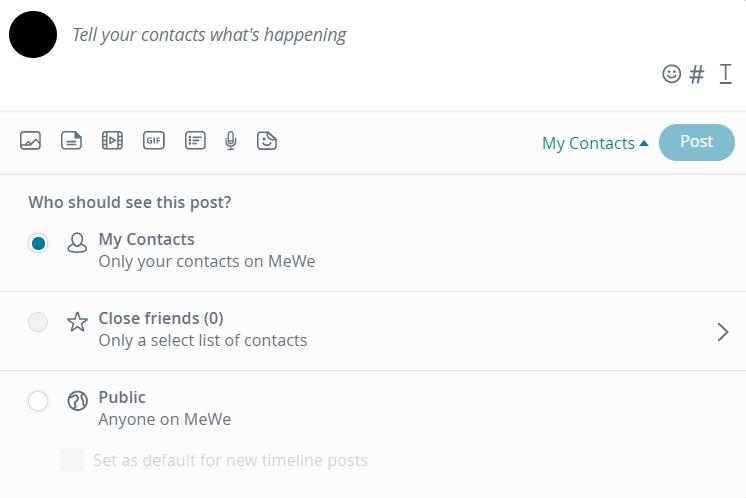Select the Close friends radio button
This screenshot has width=746, height=498.
(38, 322)
